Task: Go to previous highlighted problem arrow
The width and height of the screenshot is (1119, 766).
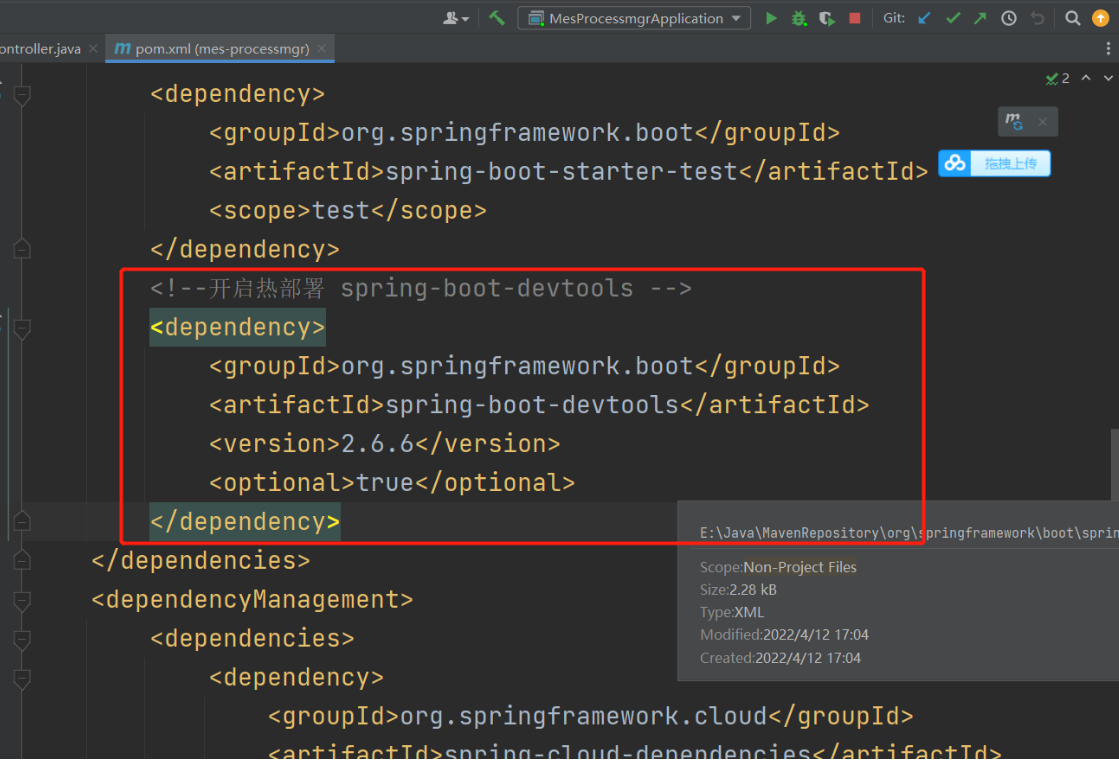Action: coord(1085,78)
